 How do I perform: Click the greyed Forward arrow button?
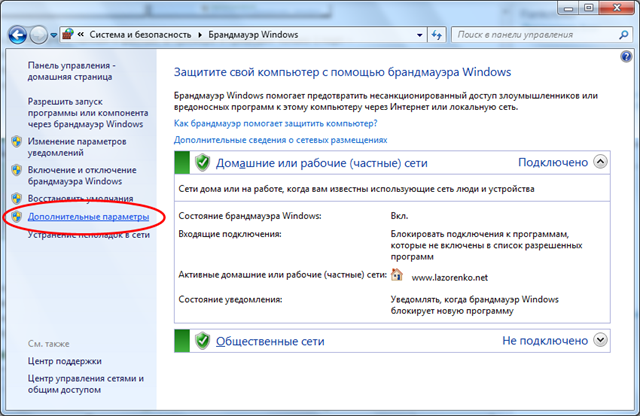coord(39,35)
